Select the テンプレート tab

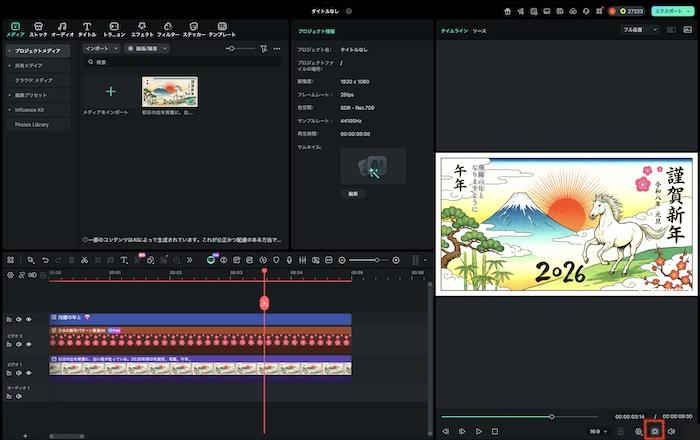pyautogui.click(x=222, y=28)
